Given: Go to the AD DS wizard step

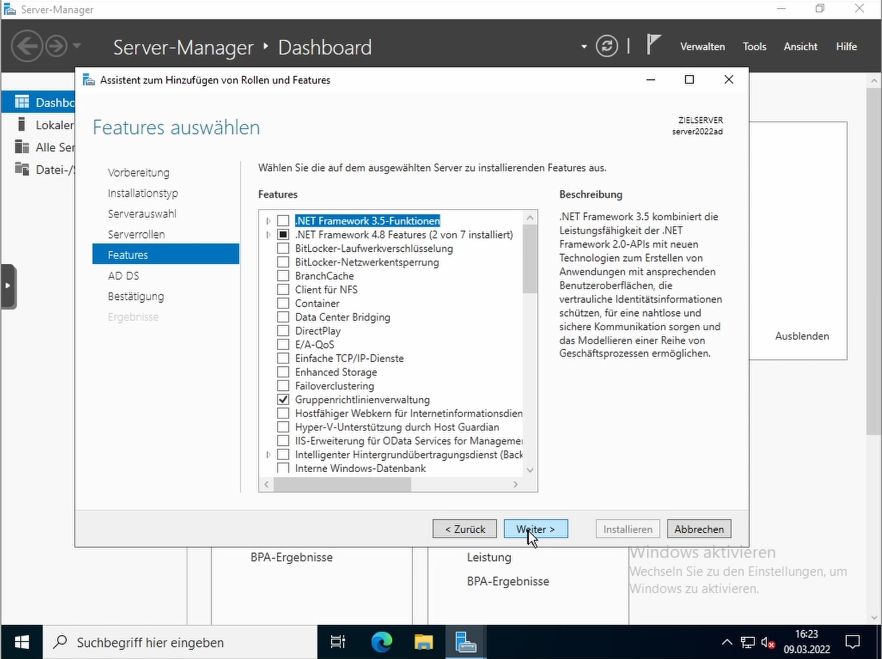Looking at the screenshot, I should tap(123, 276).
